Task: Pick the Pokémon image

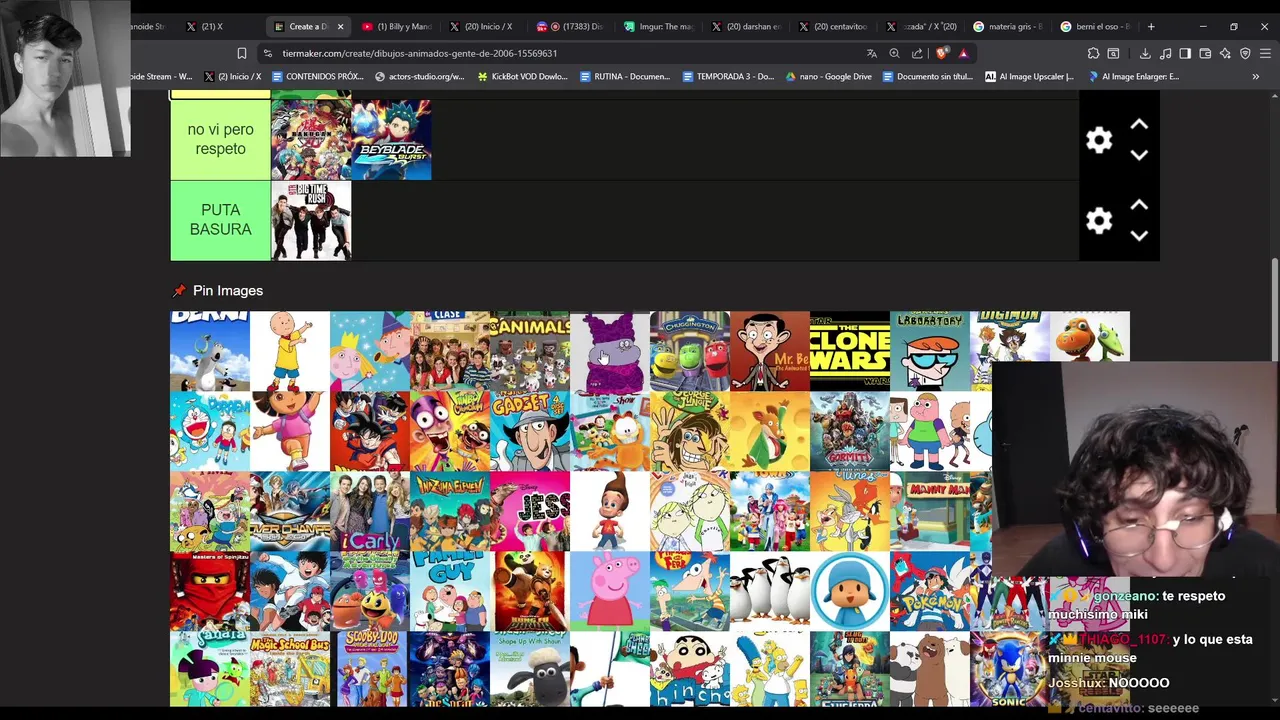Action: pos(930,591)
